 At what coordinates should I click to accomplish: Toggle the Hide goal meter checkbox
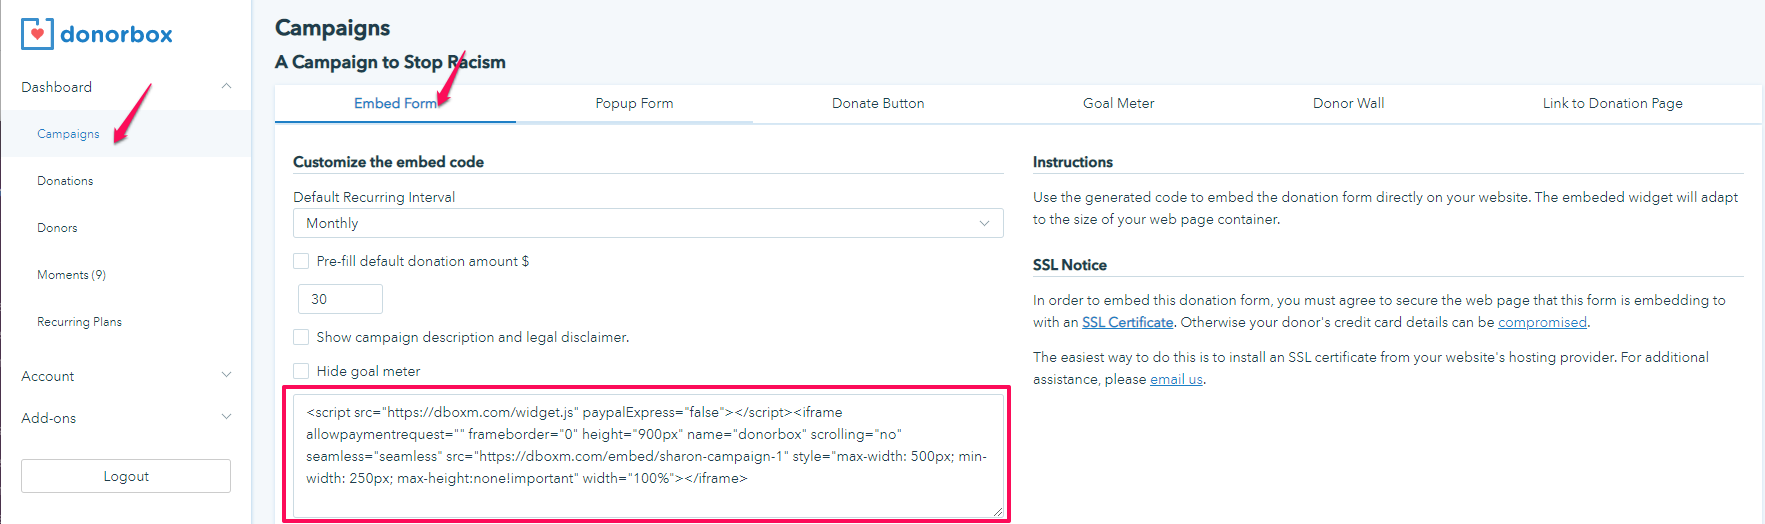pyautogui.click(x=301, y=371)
